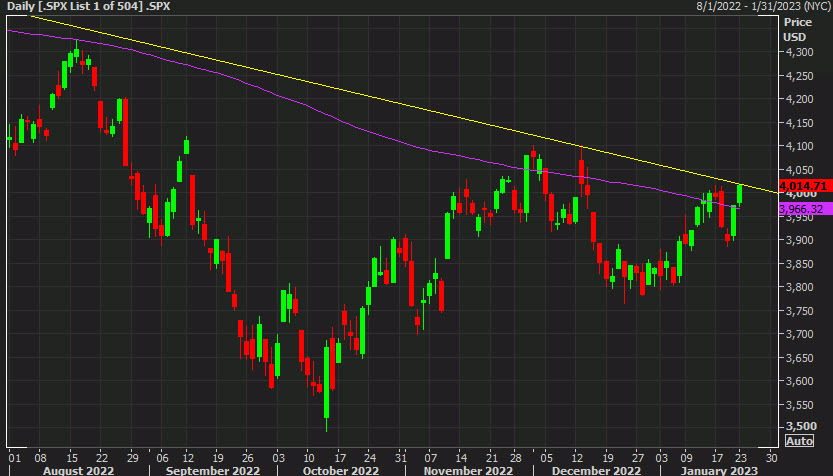This screenshot has height=476, width=833.
Task: Click the 22 date tick label
Action: (x=101, y=458)
